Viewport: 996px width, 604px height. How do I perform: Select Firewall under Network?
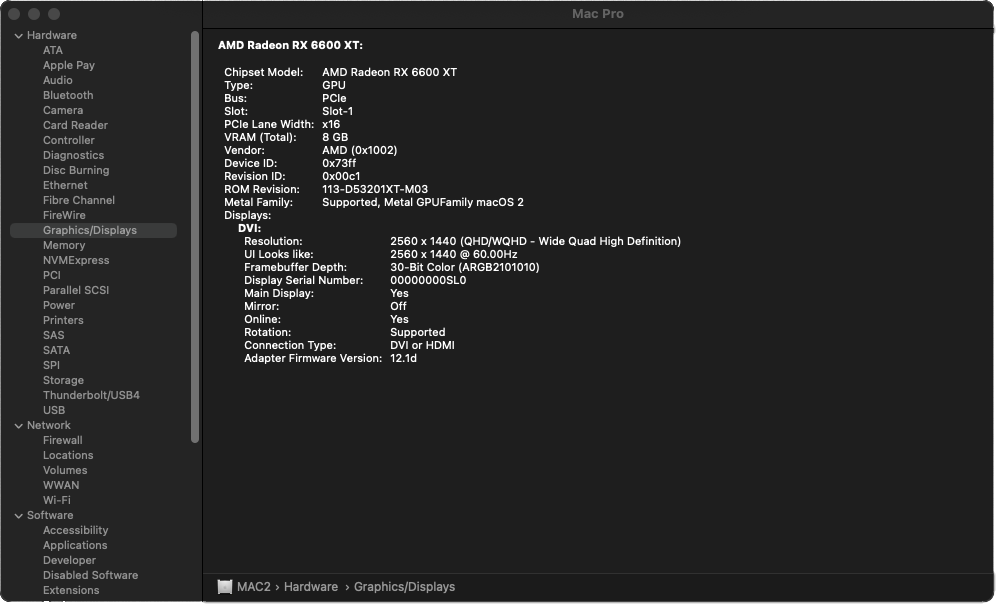tap(62, 441)
